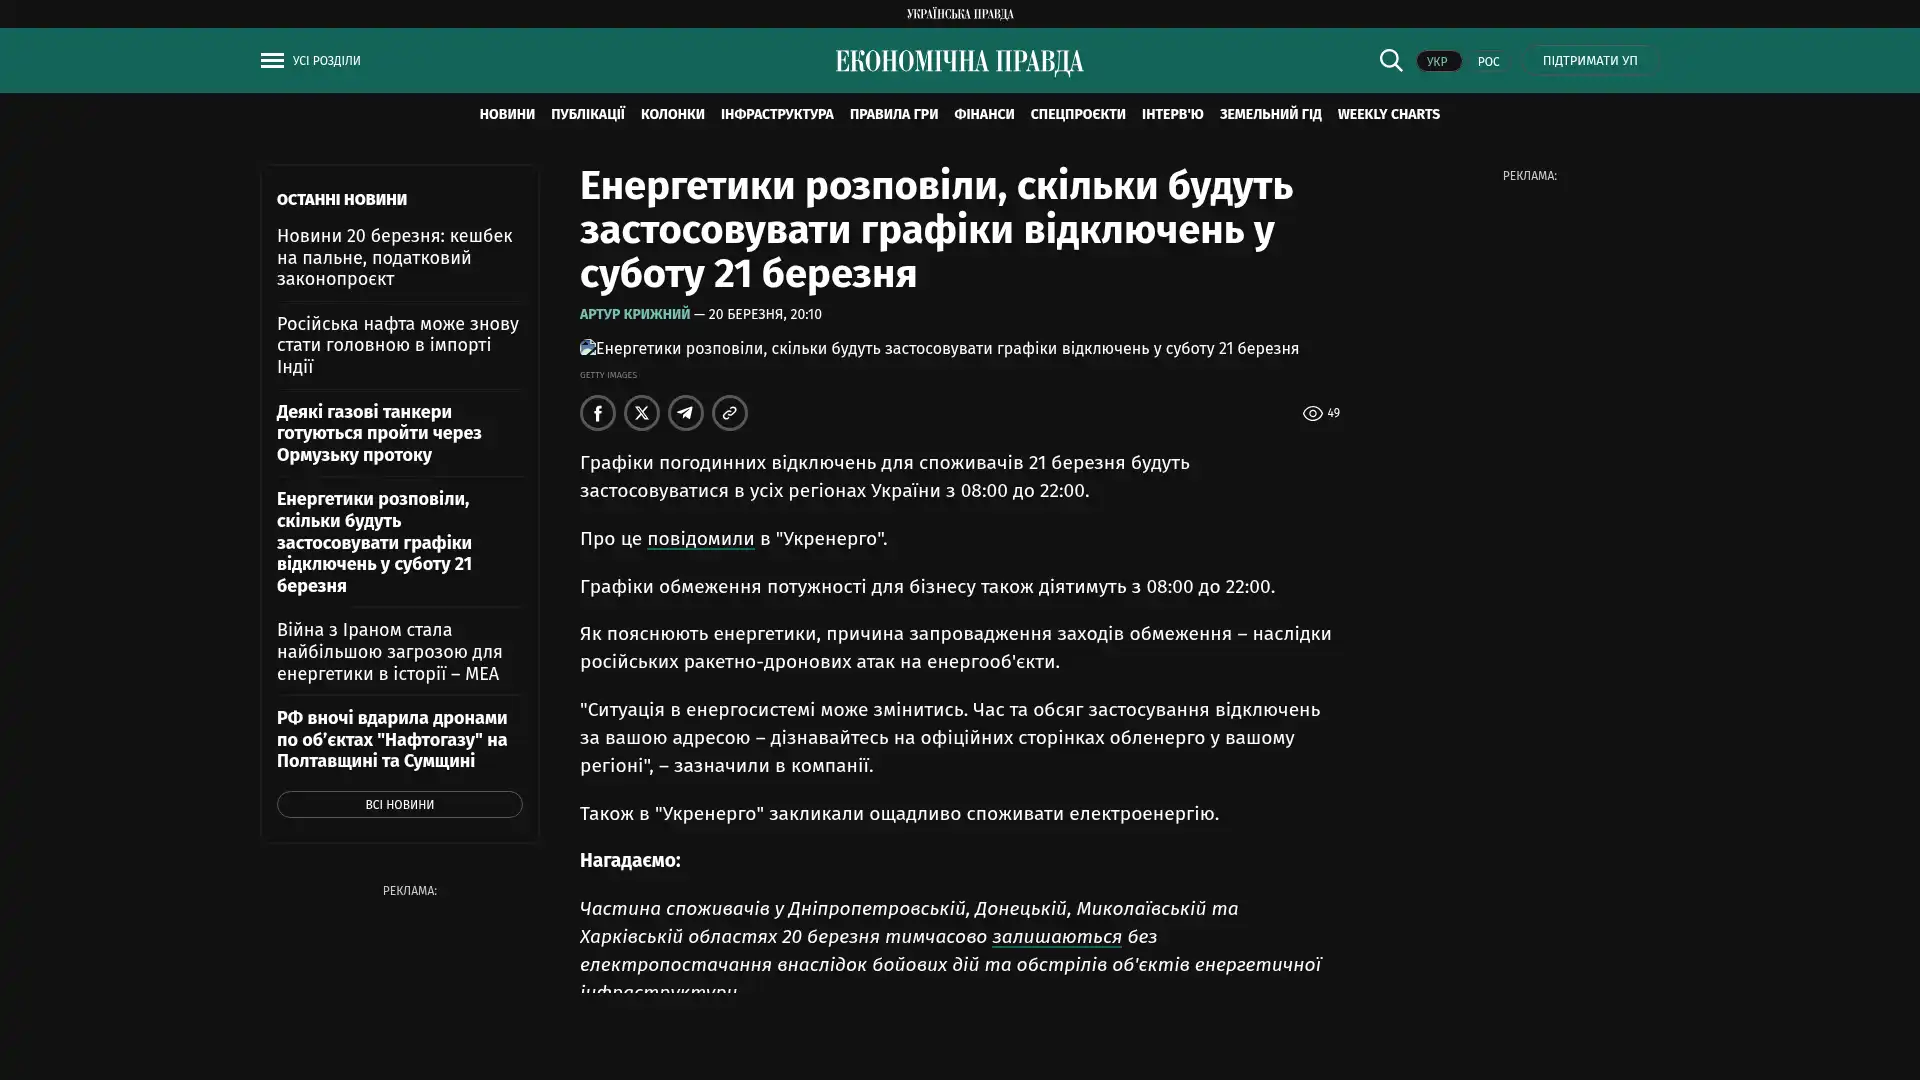The width and height of the screenshot is (1920, 1080).
Task: Open the Інфраструктура menu item
Action: click(776, 115)
